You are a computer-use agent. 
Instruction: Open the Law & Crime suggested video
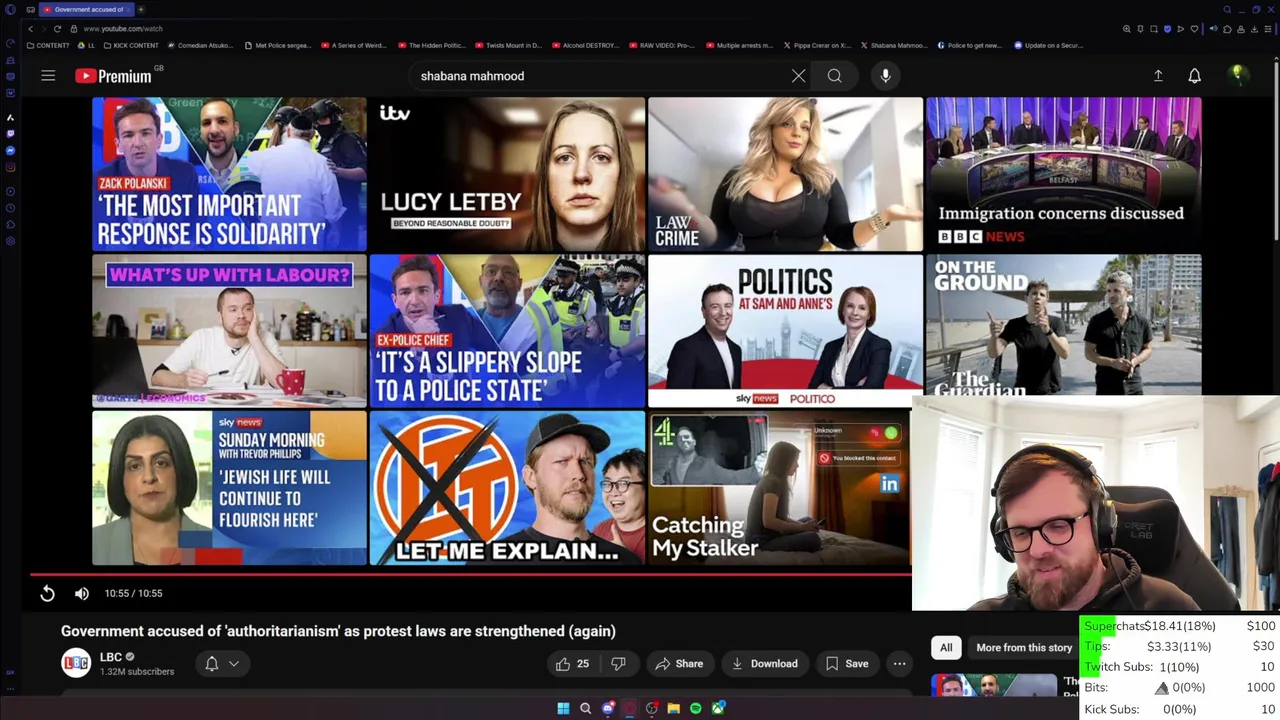(785, 174)
